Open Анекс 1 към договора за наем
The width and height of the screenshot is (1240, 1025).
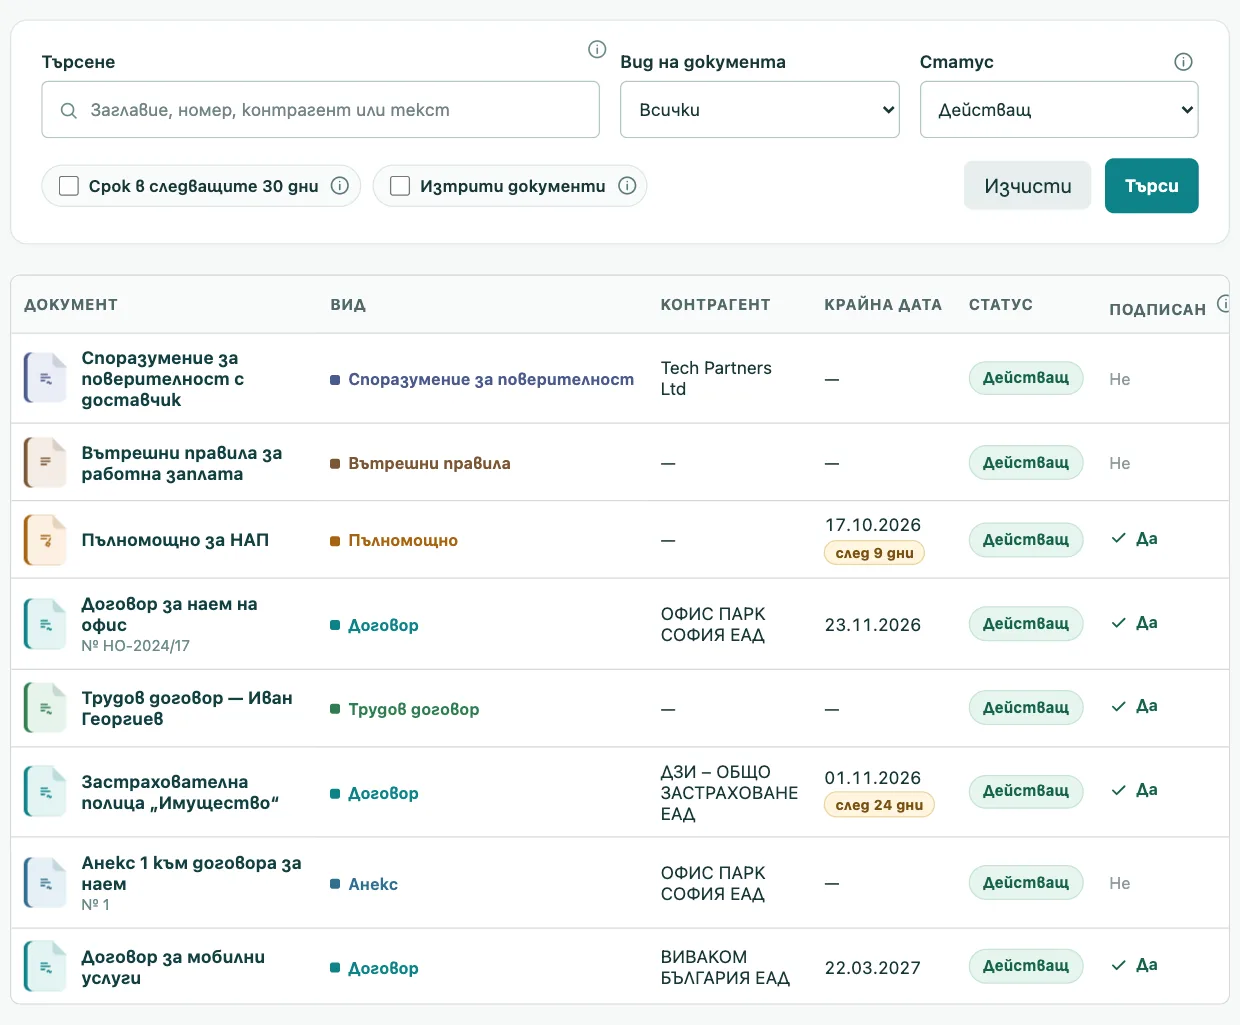191,873
